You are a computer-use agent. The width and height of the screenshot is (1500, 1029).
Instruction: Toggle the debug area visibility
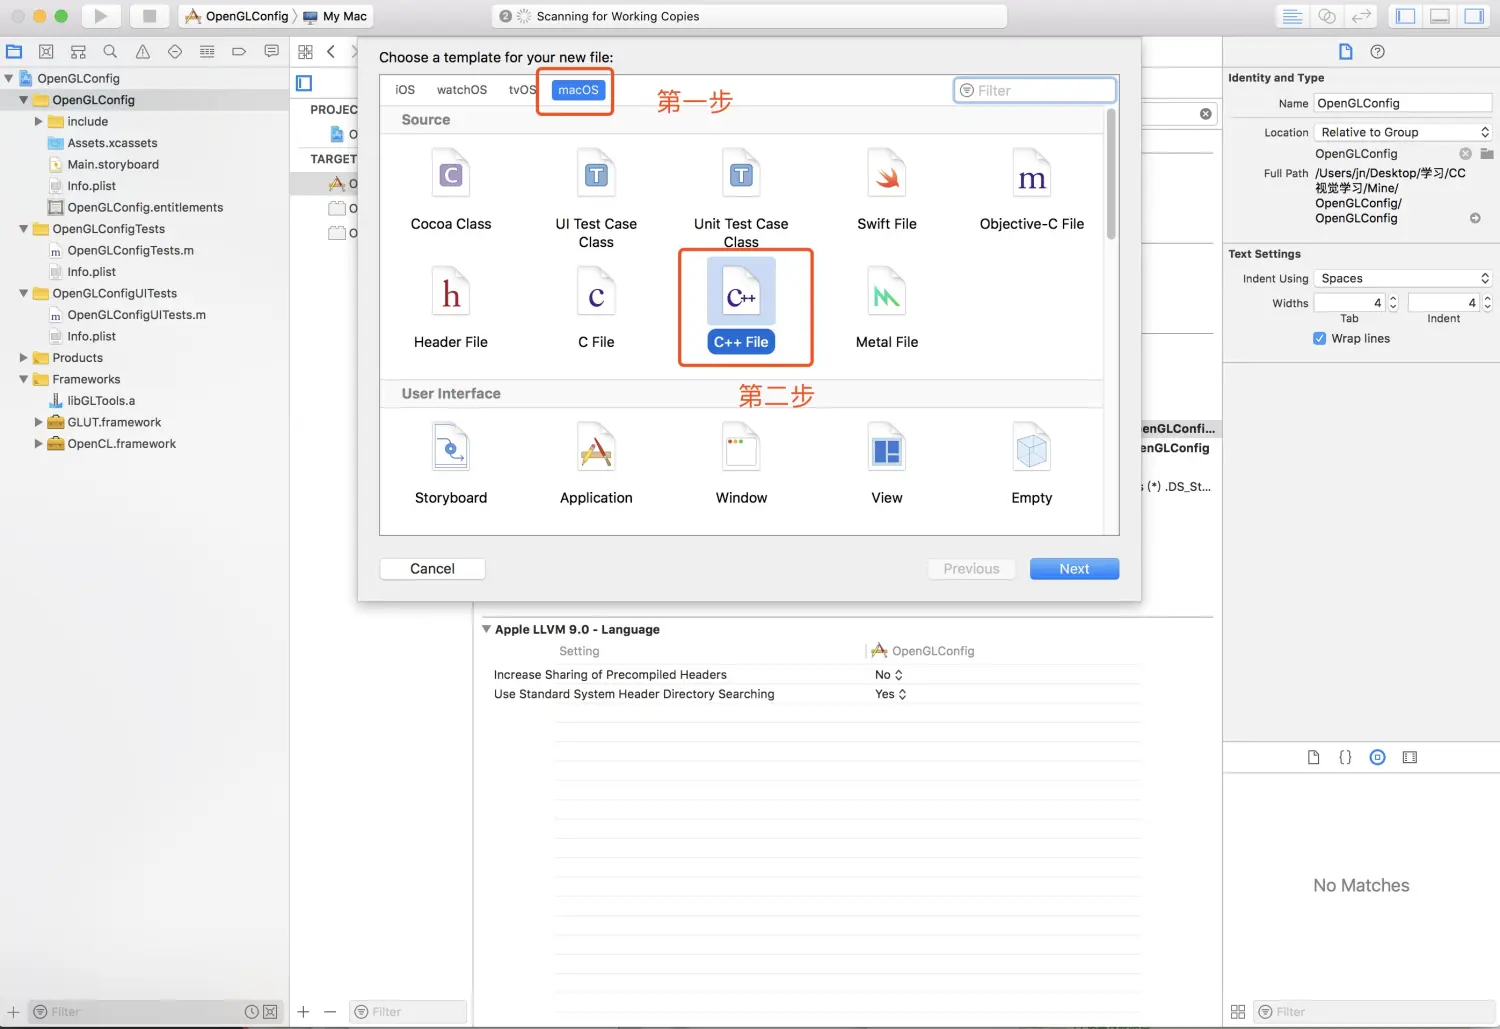1440,16
